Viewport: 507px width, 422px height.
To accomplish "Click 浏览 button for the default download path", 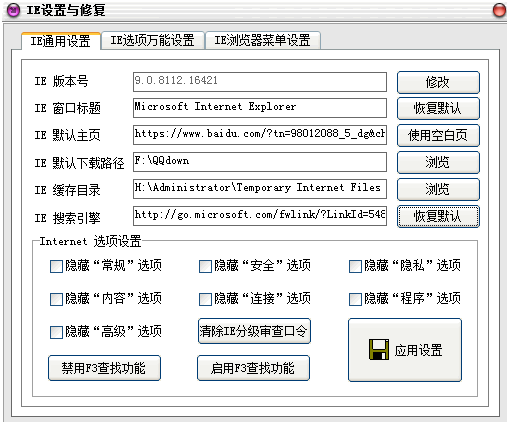I will point(438,162).
